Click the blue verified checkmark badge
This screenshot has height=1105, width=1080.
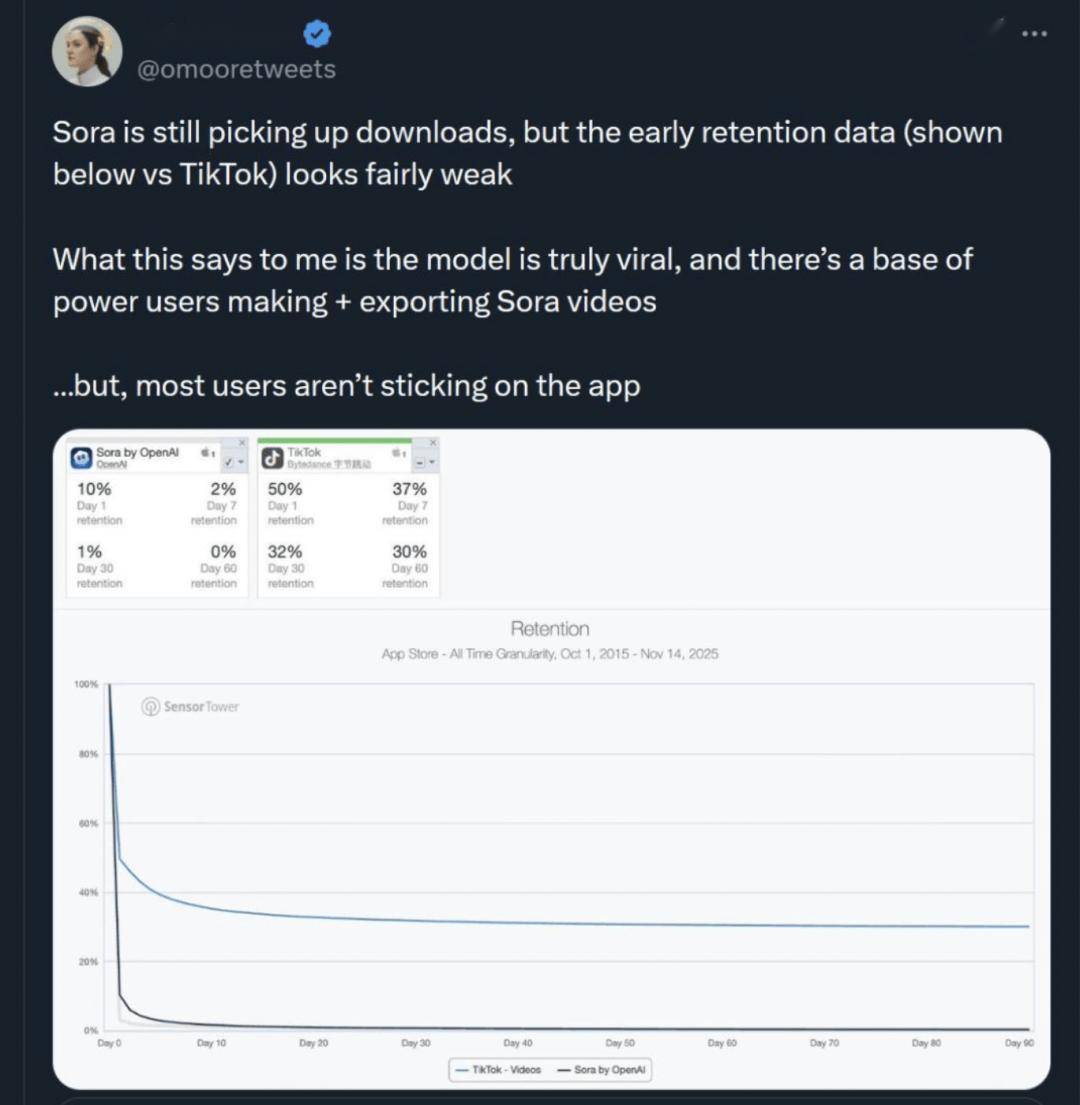(x=317, y=36)
